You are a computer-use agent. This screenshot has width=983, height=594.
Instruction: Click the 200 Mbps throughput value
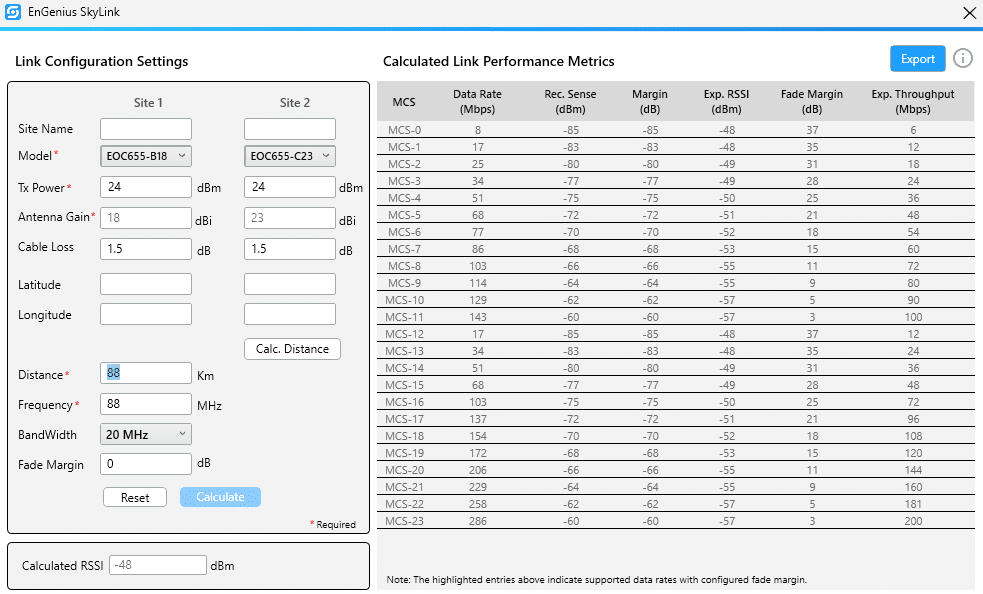click(x=913, y=521)
